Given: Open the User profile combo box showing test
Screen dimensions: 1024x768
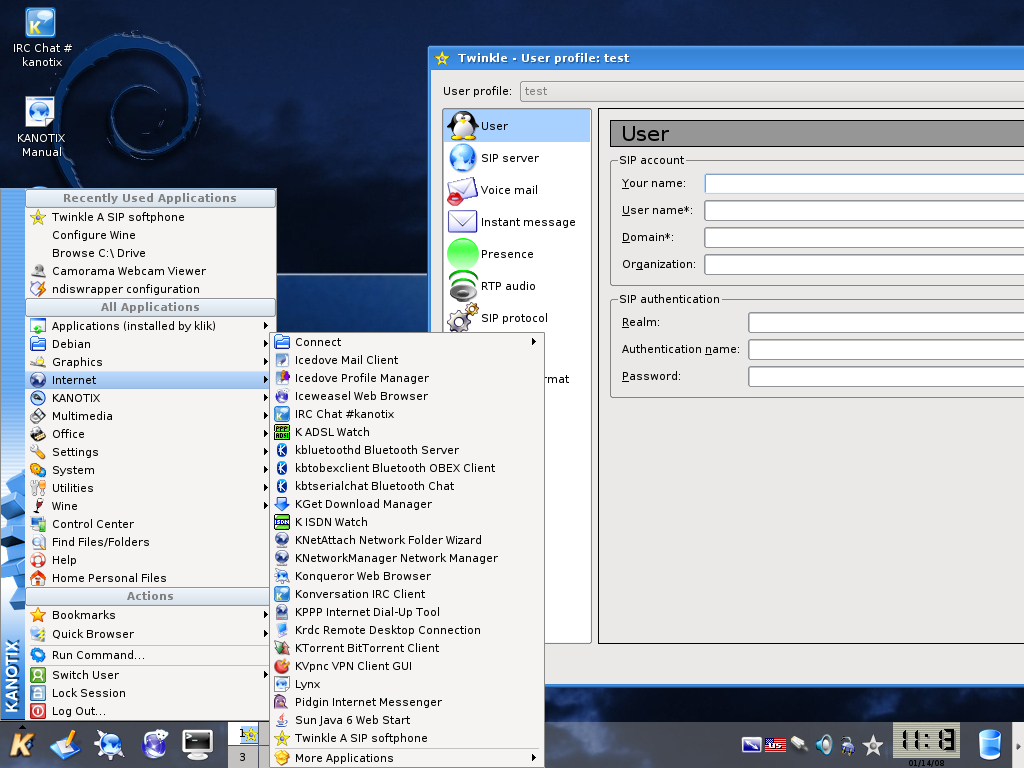Looking at the screenshot, I should 772,91.
